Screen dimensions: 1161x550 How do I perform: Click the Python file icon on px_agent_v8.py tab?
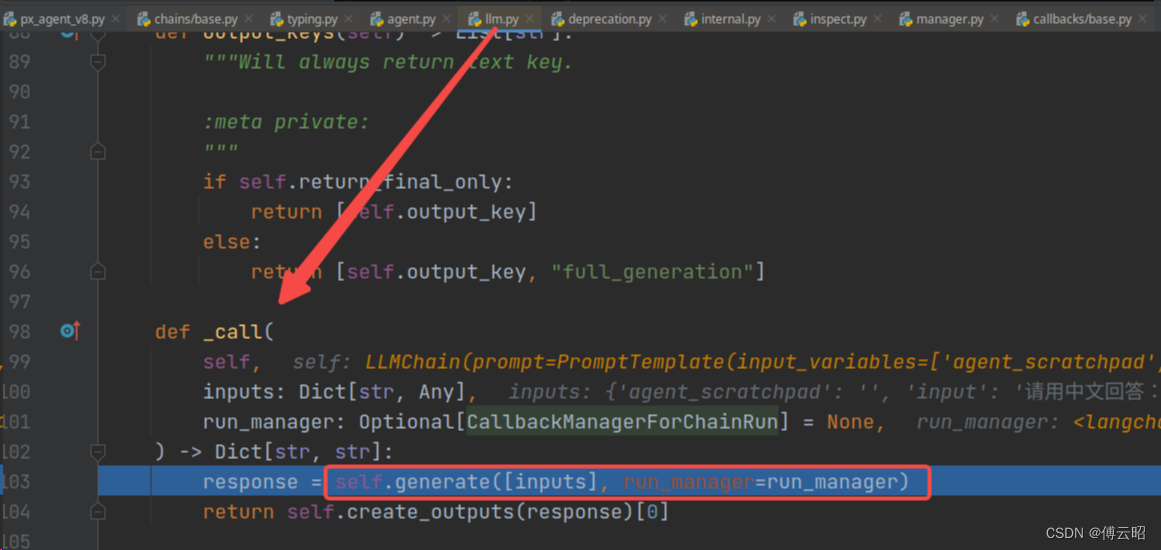[x=10, y=19]
